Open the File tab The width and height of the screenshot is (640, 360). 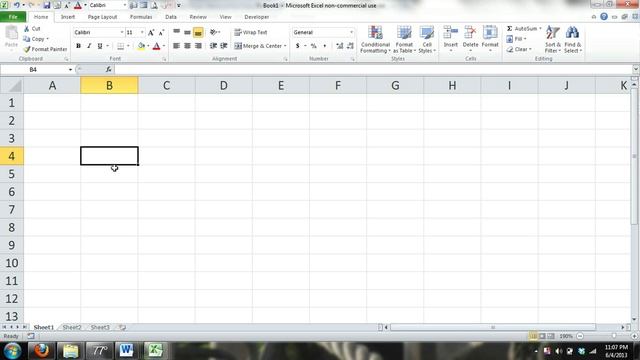13,17
